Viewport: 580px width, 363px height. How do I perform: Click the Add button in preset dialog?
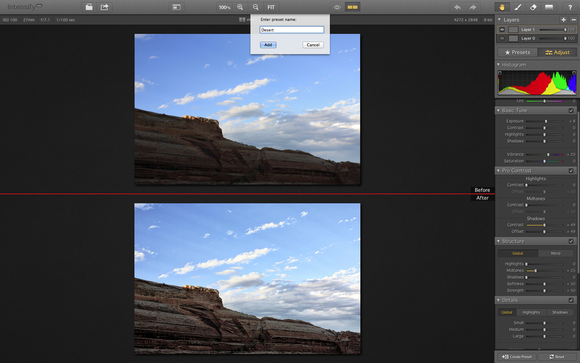(x=268, y=45)
